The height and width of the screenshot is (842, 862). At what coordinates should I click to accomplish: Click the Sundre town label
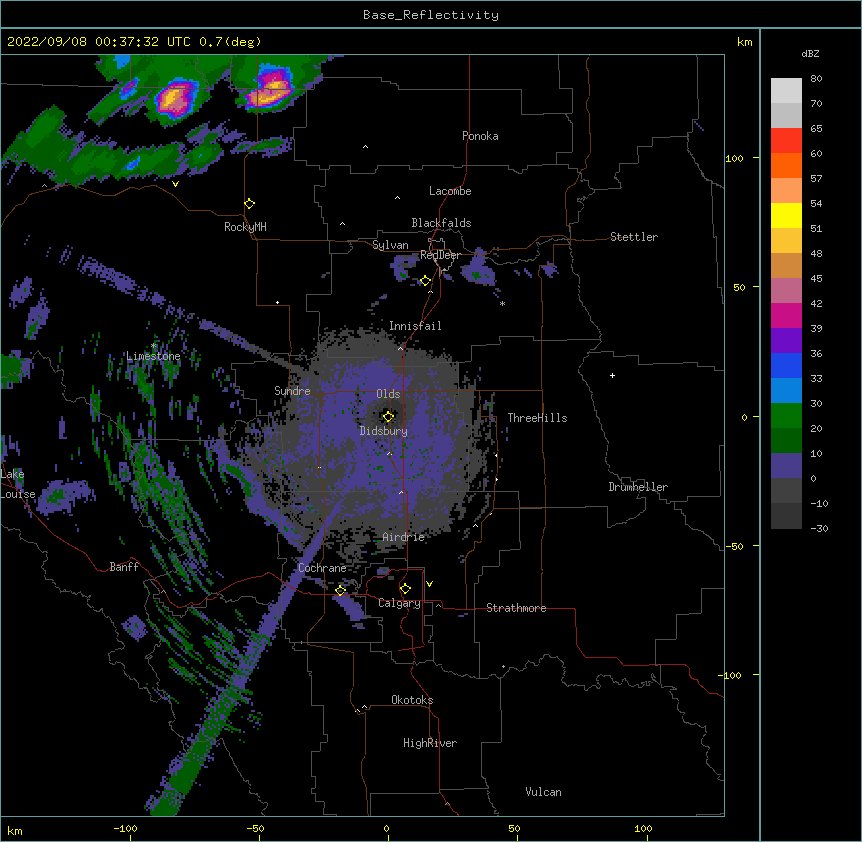coord(292,391)
